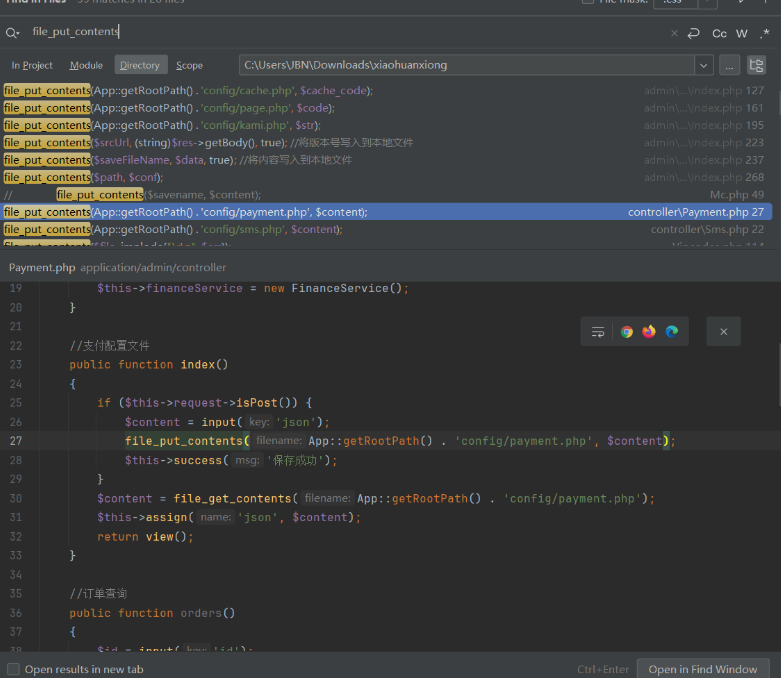Select highlighted Payment.php 27 result
Image resolution: width=781 pixels, height=678 pixels.
[x=384, y=212]
